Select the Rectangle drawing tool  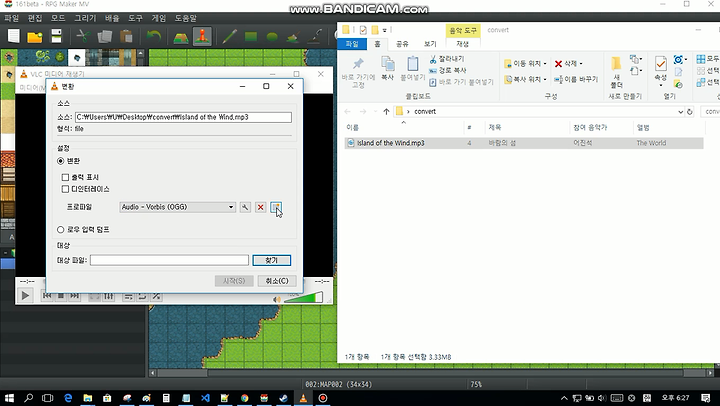coord(251,36)
